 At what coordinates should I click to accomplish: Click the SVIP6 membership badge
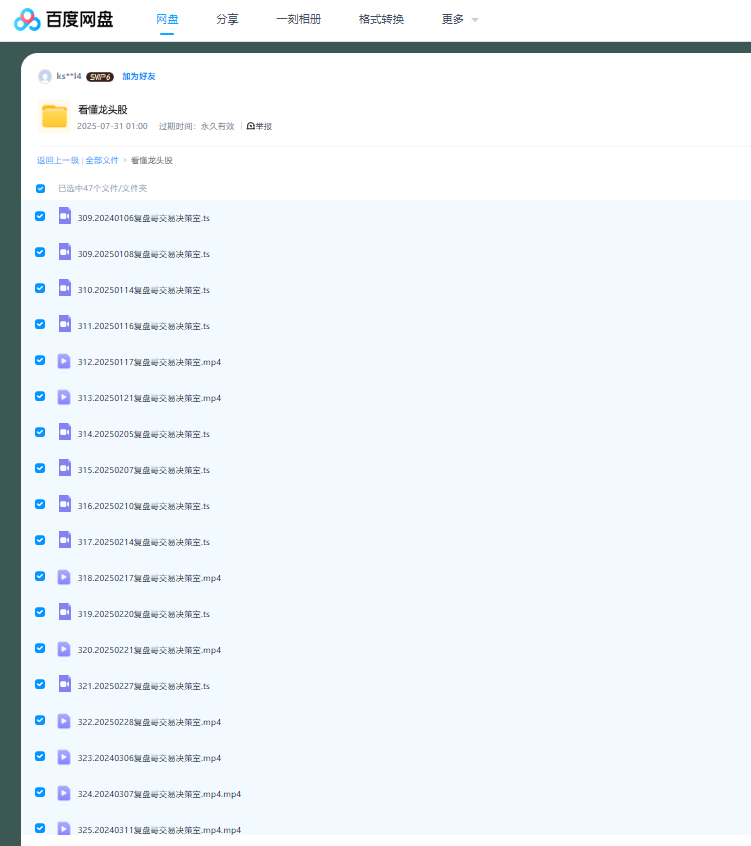(100, 76)
